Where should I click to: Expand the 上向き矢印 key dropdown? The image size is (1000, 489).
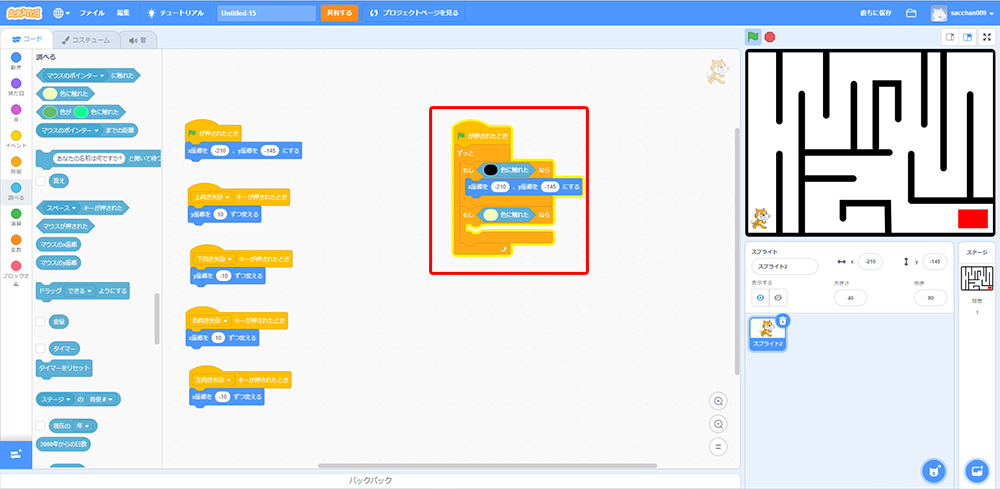click(x=229, y=198)
